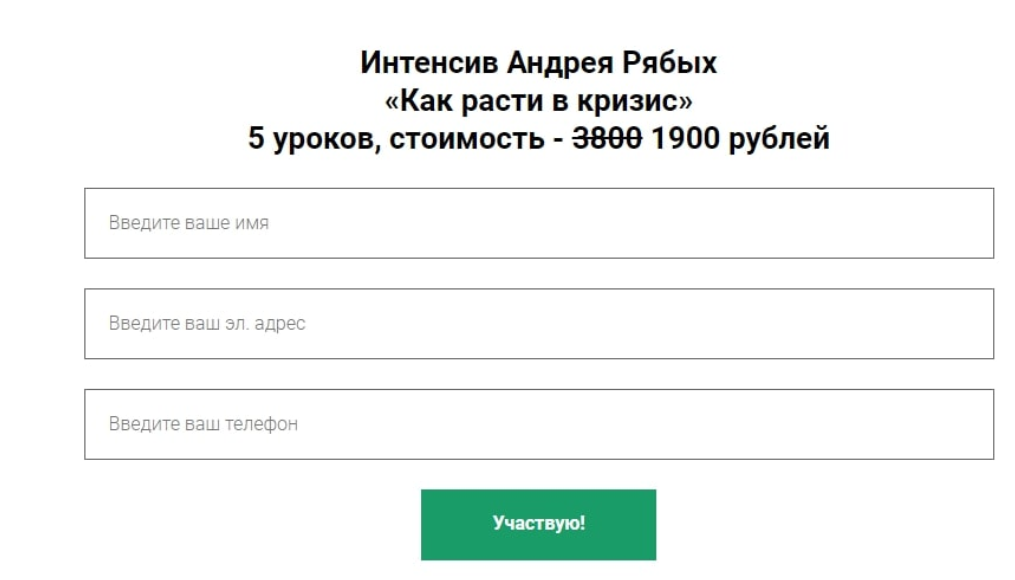The image size is (1015, 580).
Task: Click the word 'рублей' after the price
Action: tap(779, 139)
